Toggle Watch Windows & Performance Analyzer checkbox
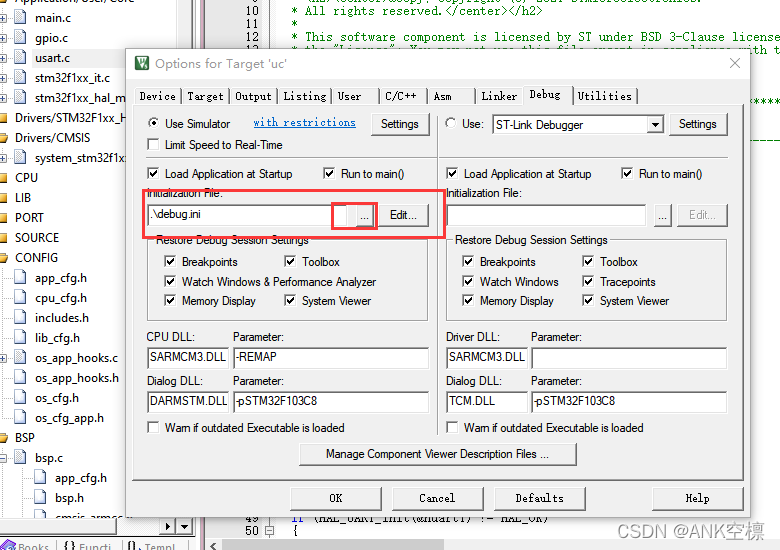780x550 pixels. (x=170, y=281)
